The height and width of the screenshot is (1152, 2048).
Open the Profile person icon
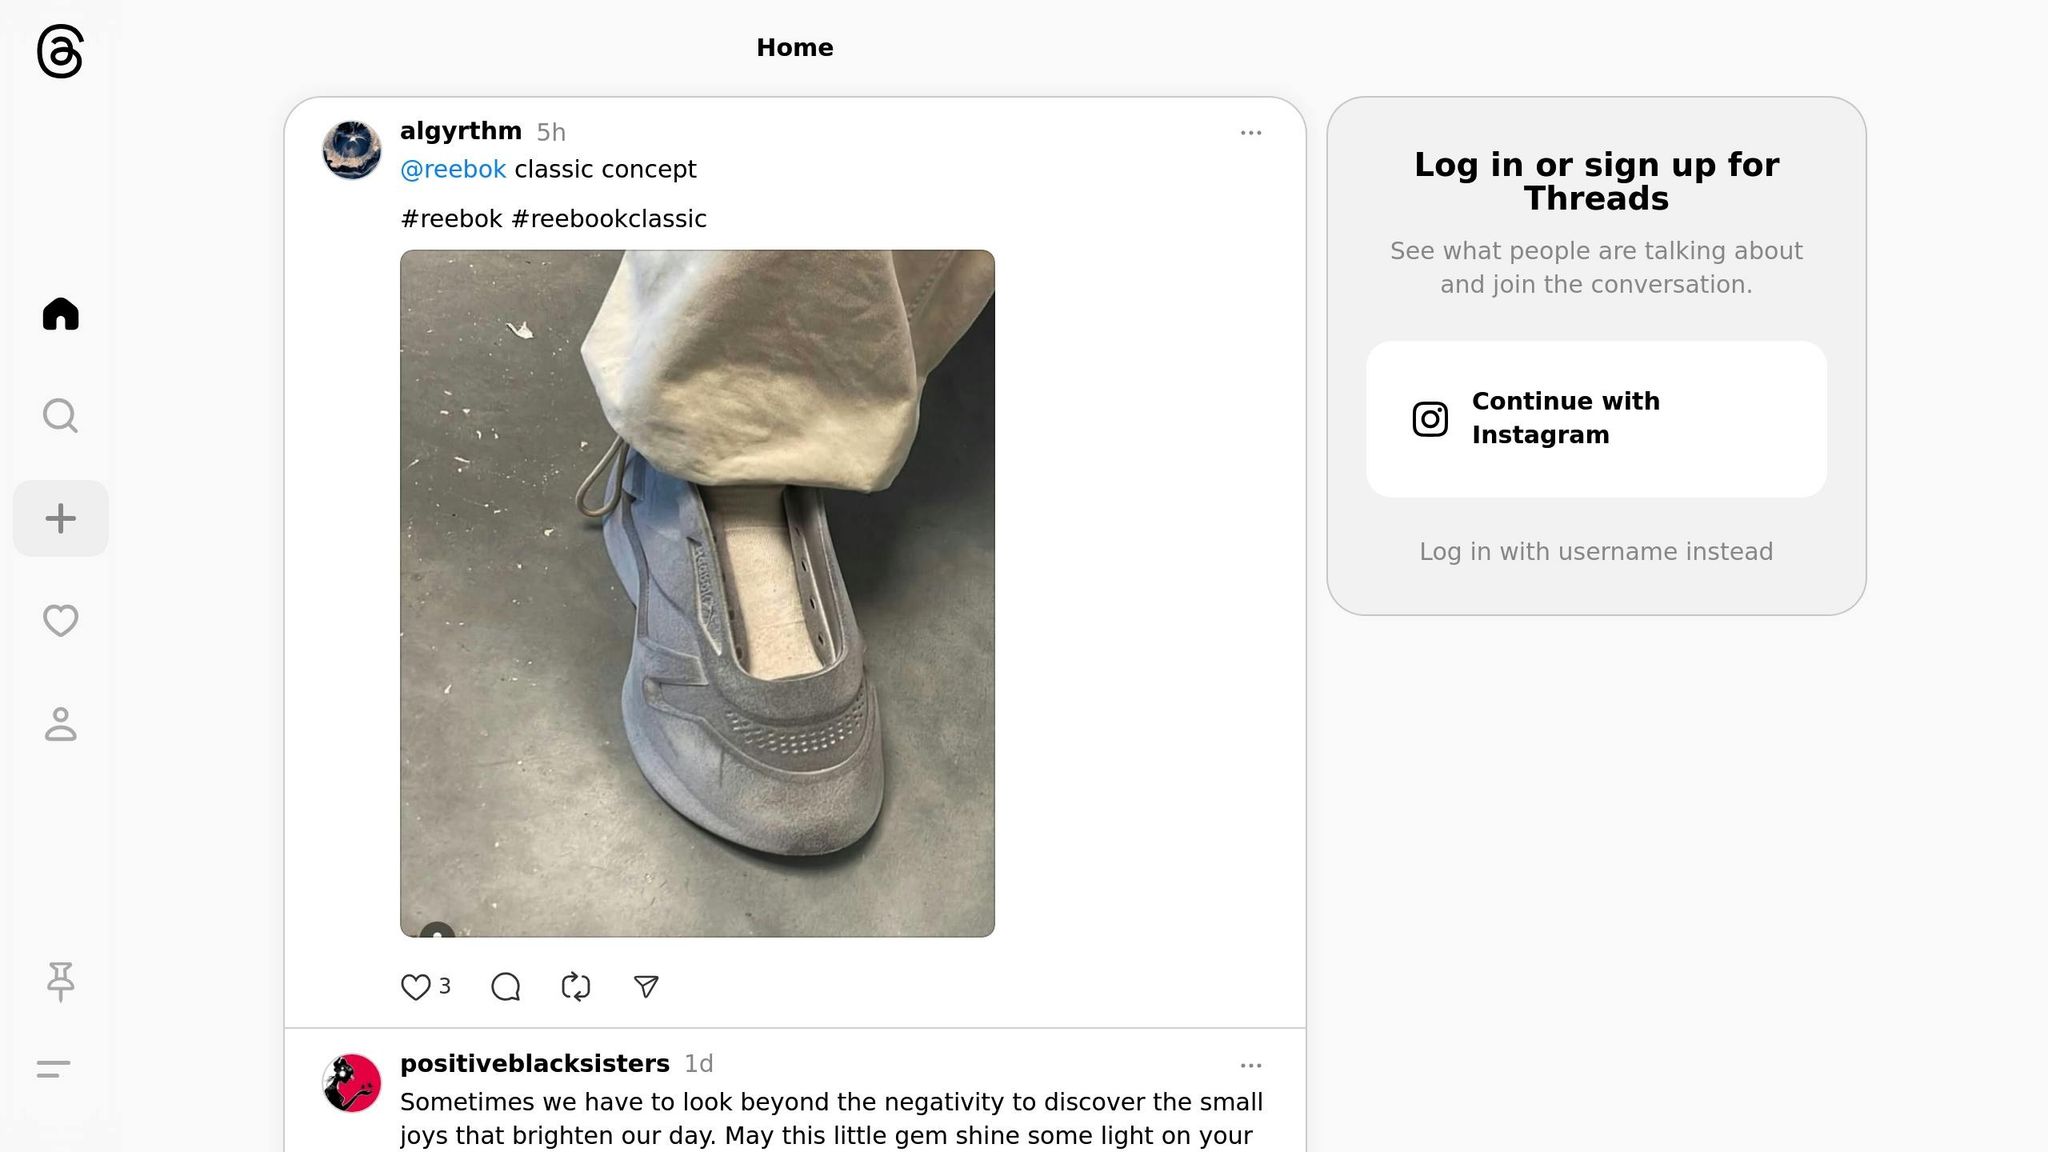(60, 724)
